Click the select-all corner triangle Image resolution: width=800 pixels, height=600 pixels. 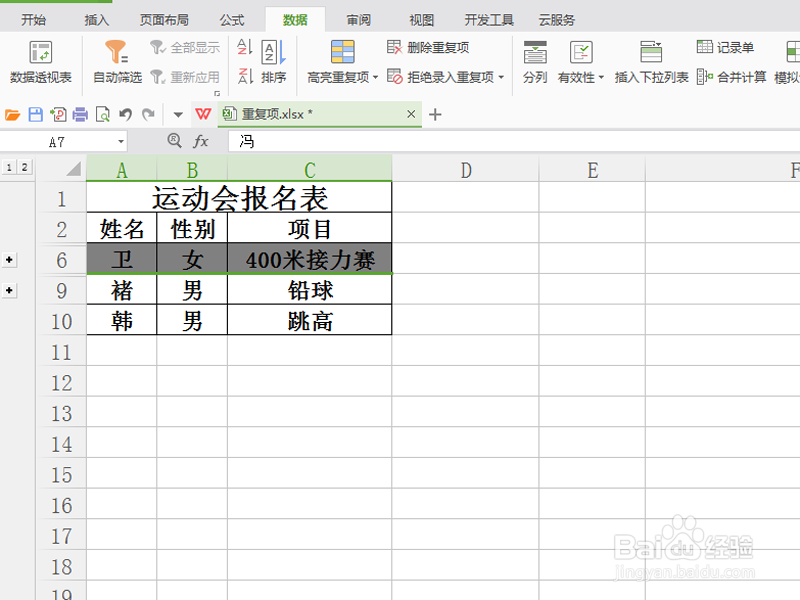point(73,168)
